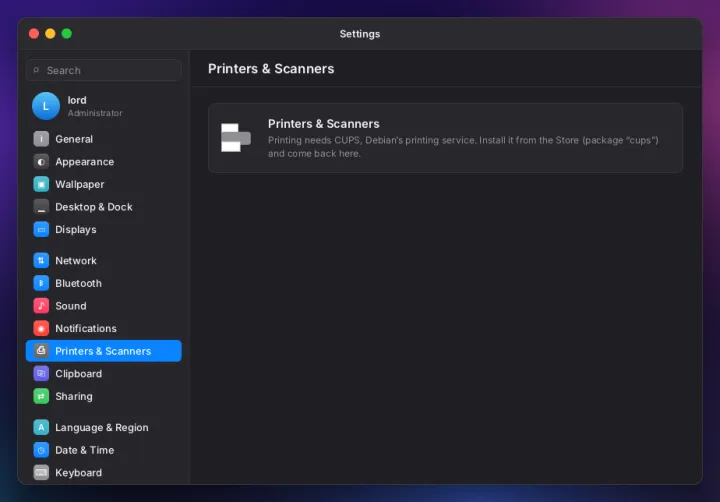Select the Appearance label in sidebar
The width and height of the screenshot is (720, 502).
pyautogui.click(x=84, y=162)
